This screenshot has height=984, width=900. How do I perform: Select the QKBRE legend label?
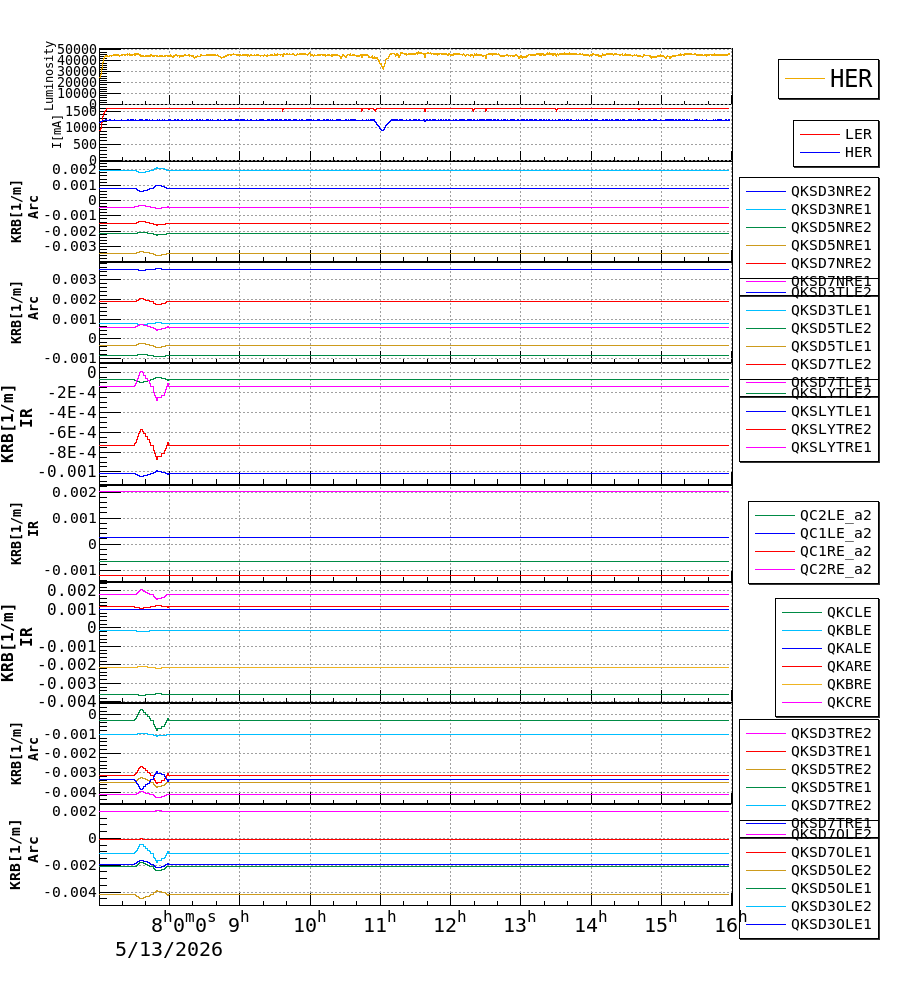point(849,685)
